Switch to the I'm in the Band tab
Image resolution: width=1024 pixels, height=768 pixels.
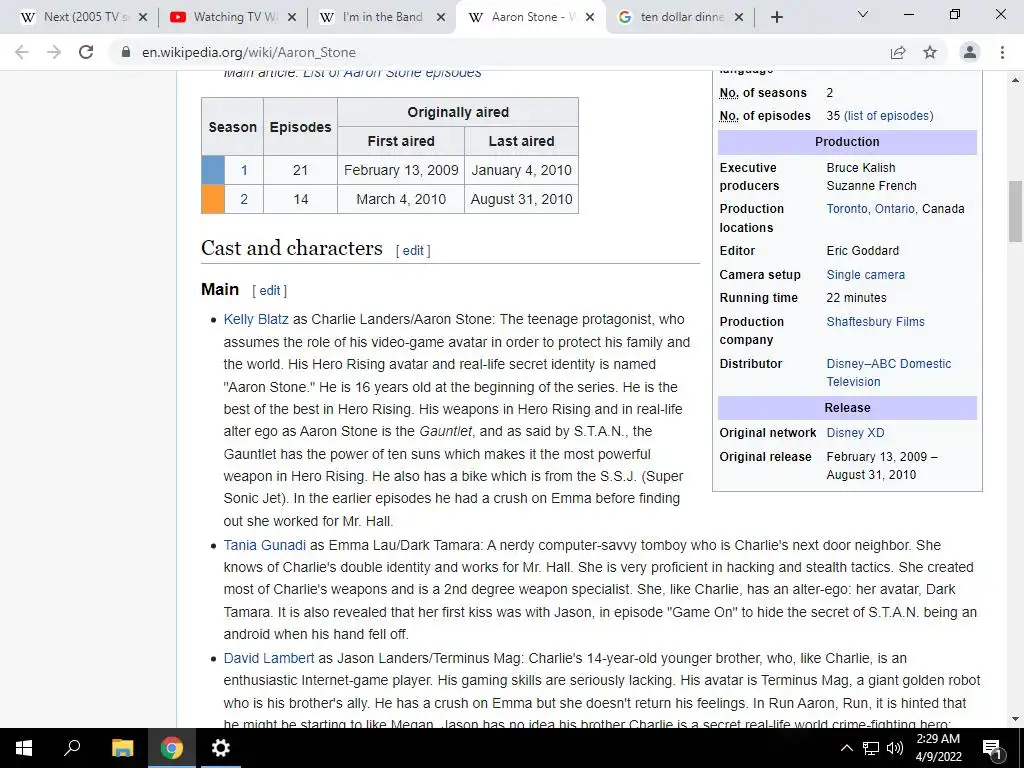pyautogui.click(x=381, y=17)
